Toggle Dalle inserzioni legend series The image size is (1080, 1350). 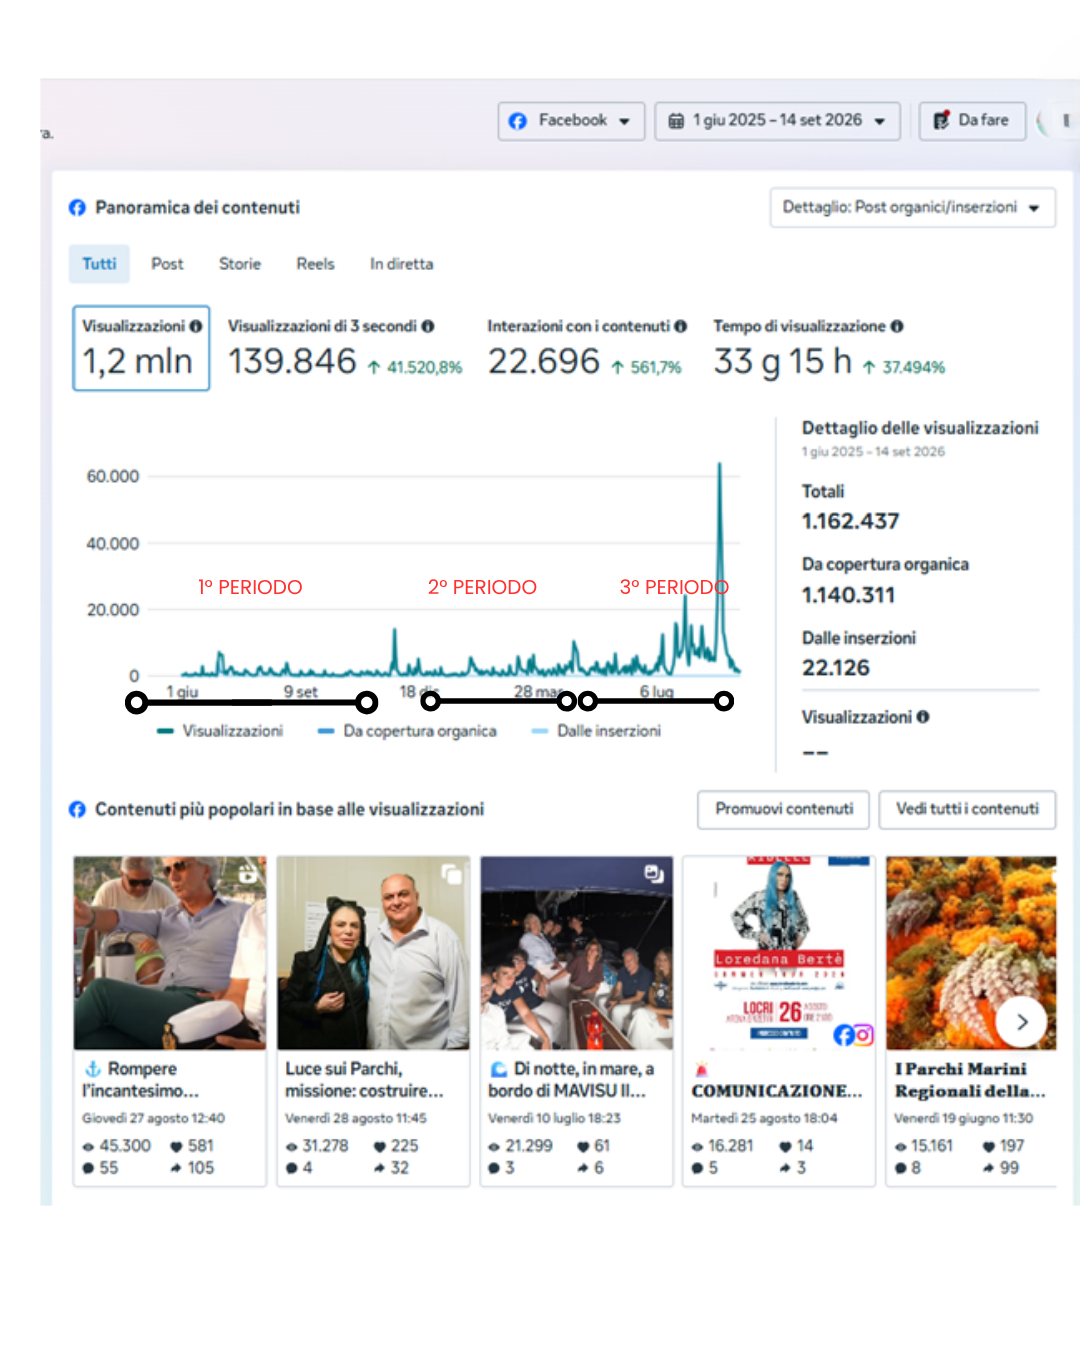pos(596,731)
